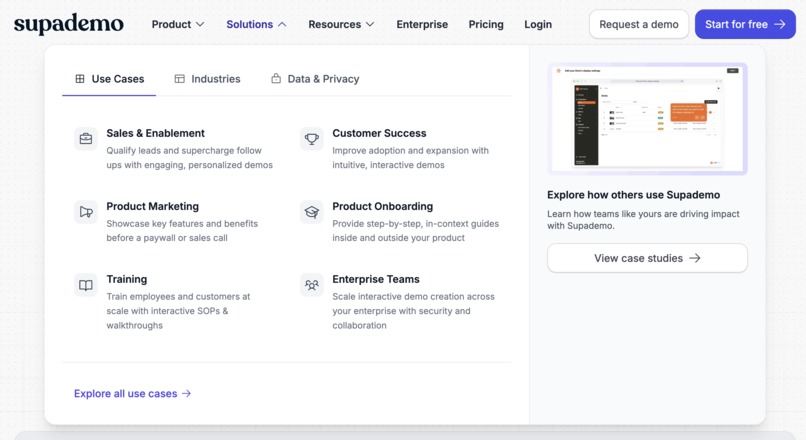Switch to the Industries tab
Viewport: 806px width, 440px height.
click(x=207, y=79)
